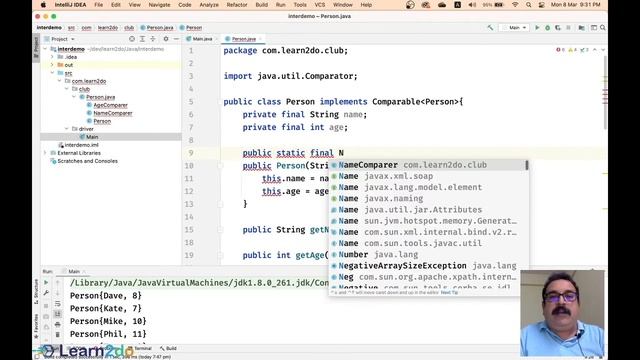Image resolution: width=640 pixels, height=360 pixels.
Task: Click Expand All icon in Project panel
Action: 142,39
